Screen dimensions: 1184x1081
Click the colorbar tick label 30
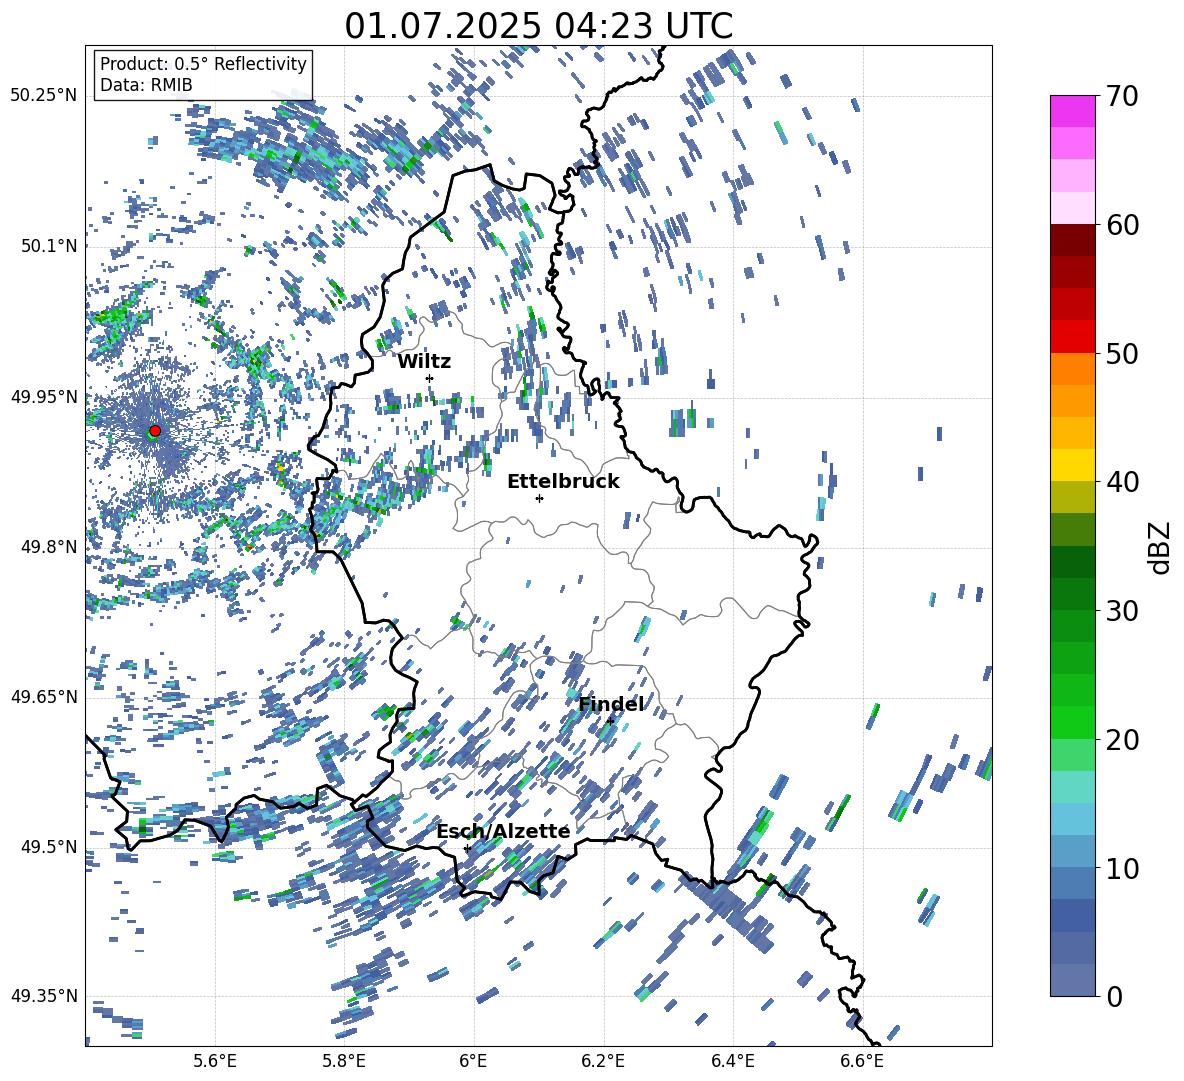1122,611
